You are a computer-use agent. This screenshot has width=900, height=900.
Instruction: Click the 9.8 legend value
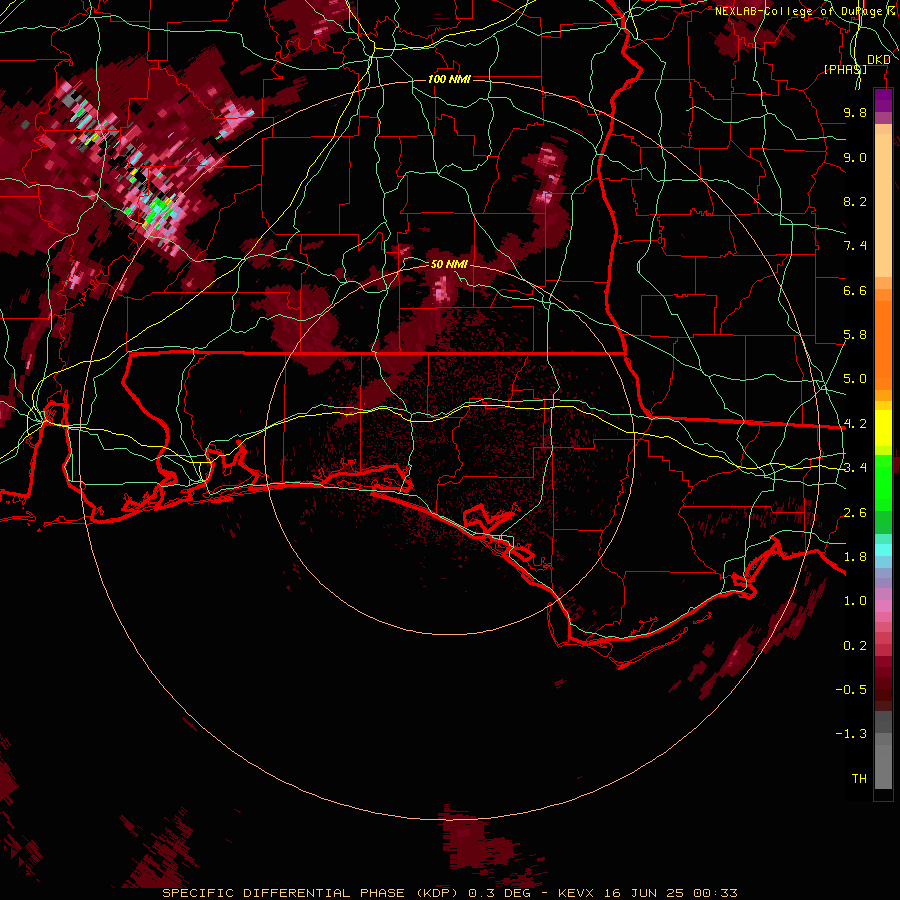tap(855, 112)
